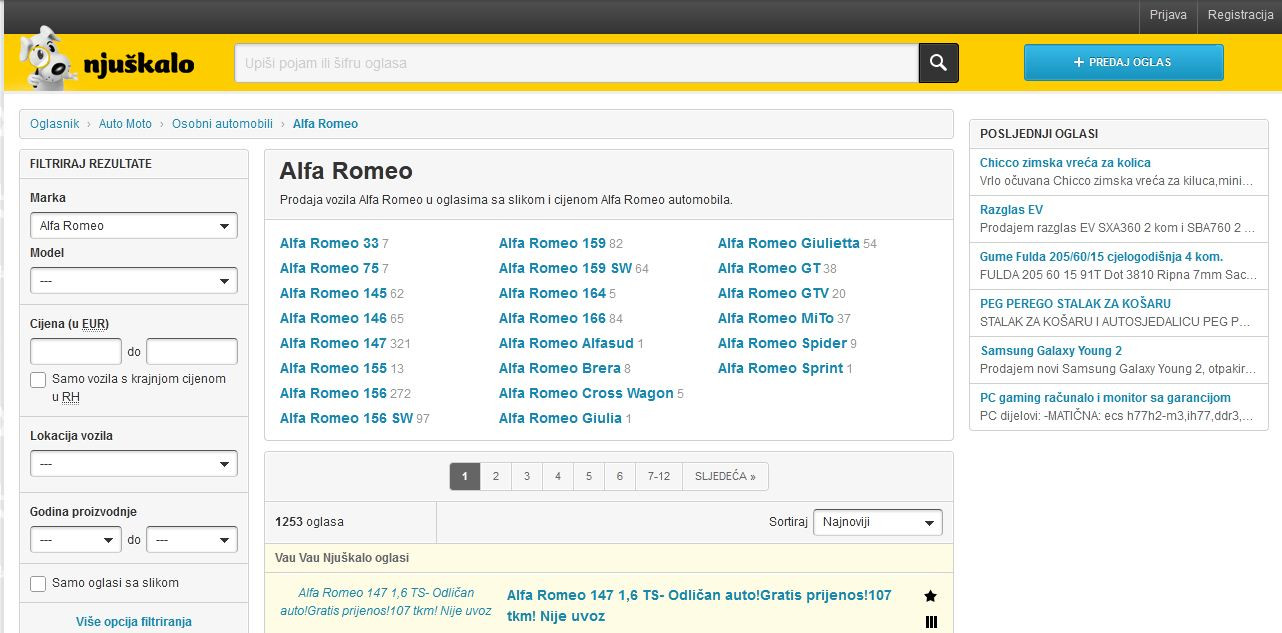Open the Osobni automobili breadcrumb link
This screenshot has width=1282, height=633.
222,124
